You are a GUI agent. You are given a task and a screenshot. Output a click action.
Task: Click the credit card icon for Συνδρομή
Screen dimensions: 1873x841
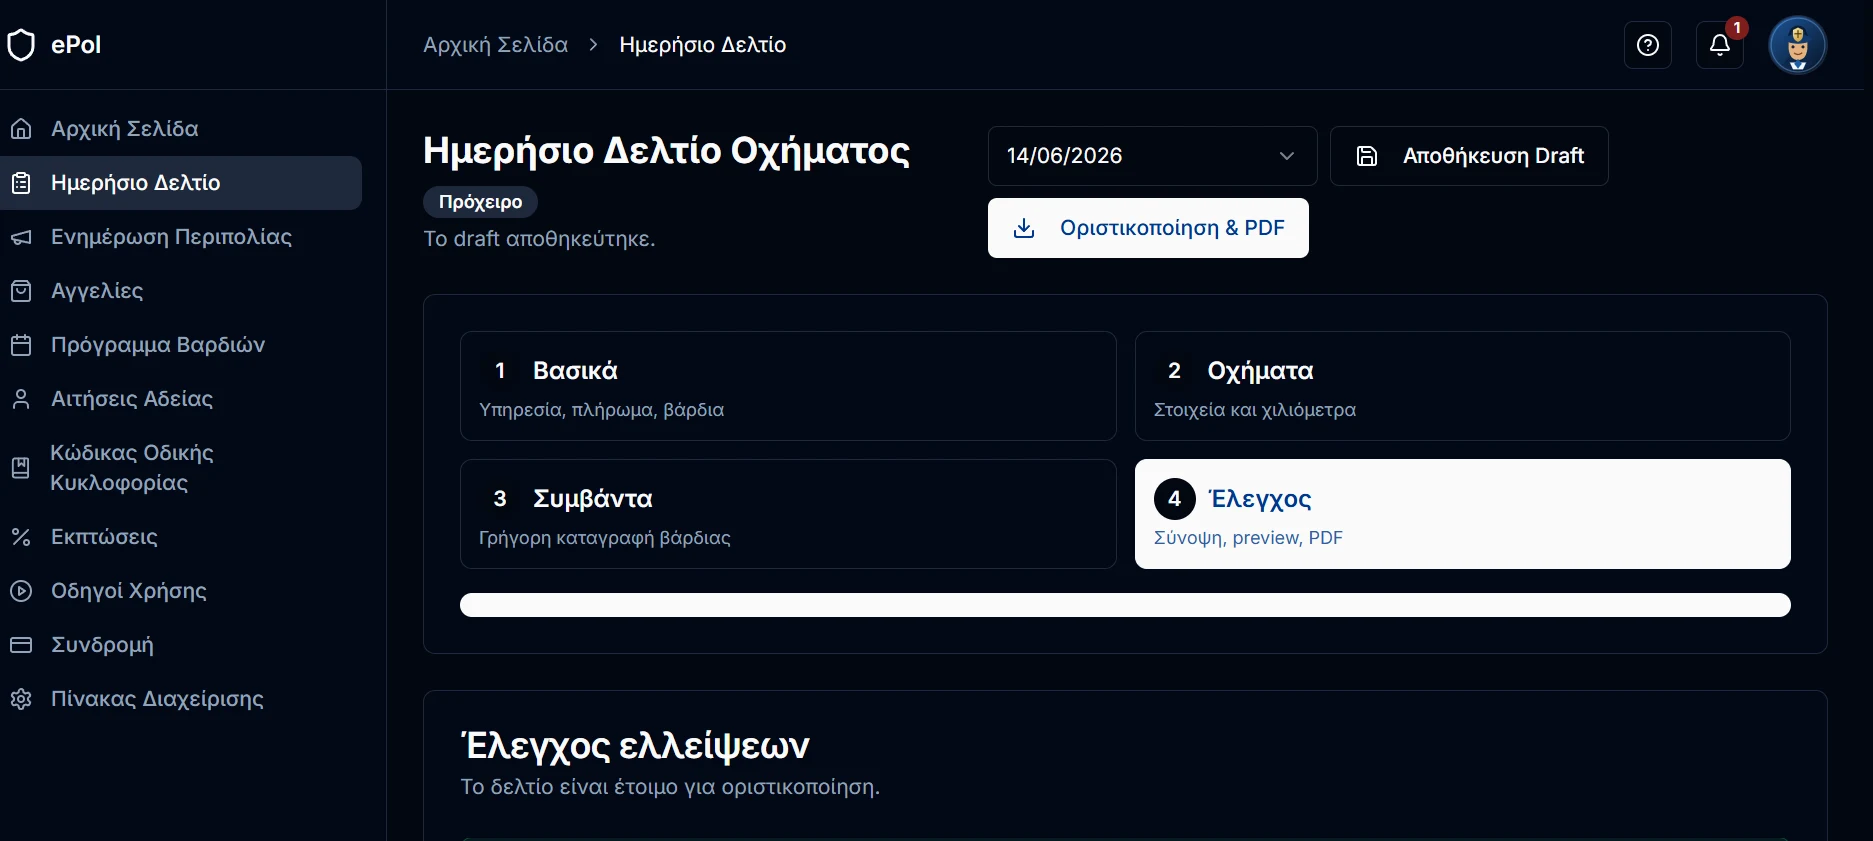21,645
